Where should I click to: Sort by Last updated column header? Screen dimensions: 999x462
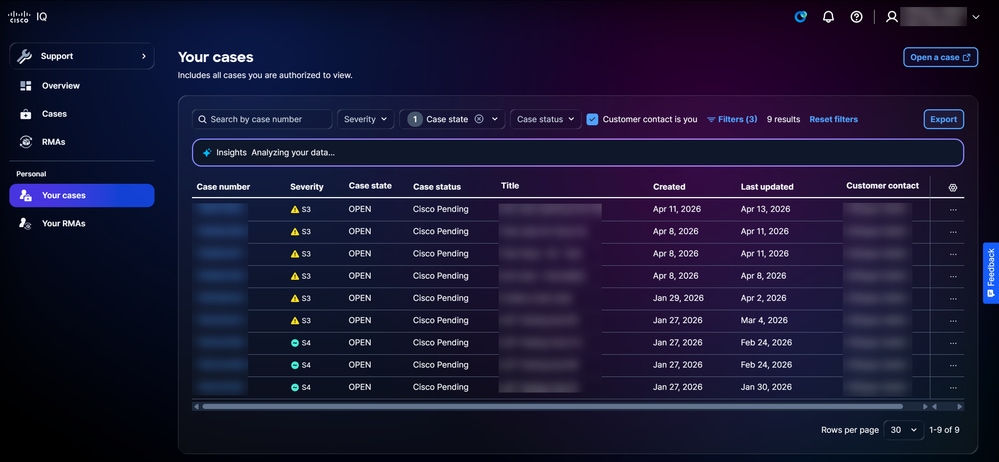click(x=767, y=187)
